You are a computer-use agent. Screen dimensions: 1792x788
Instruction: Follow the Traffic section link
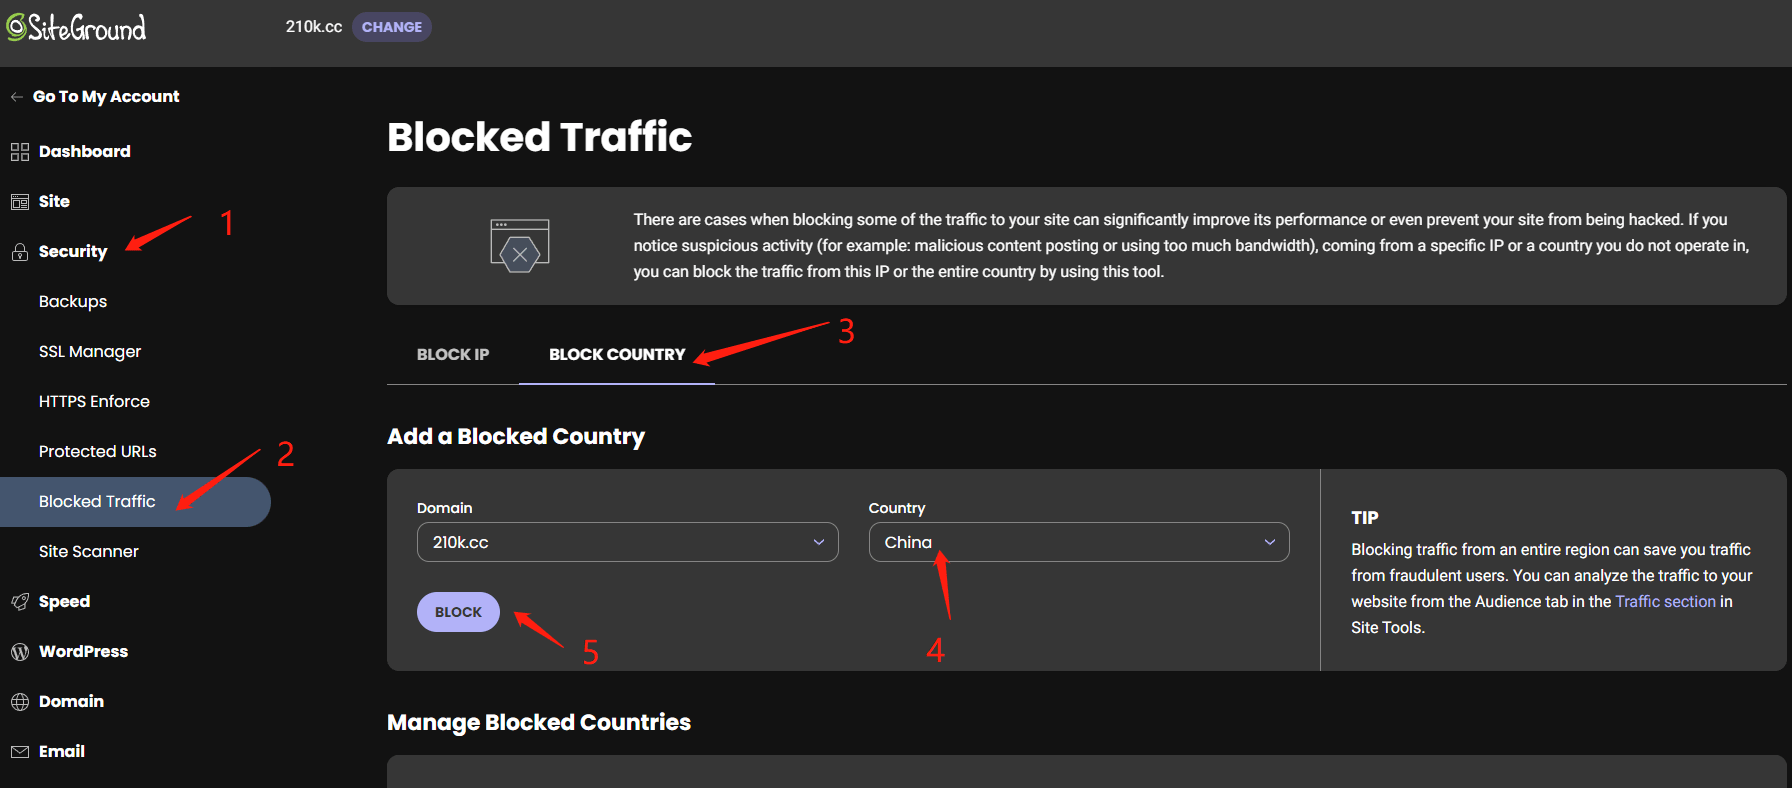[1665, 601]
